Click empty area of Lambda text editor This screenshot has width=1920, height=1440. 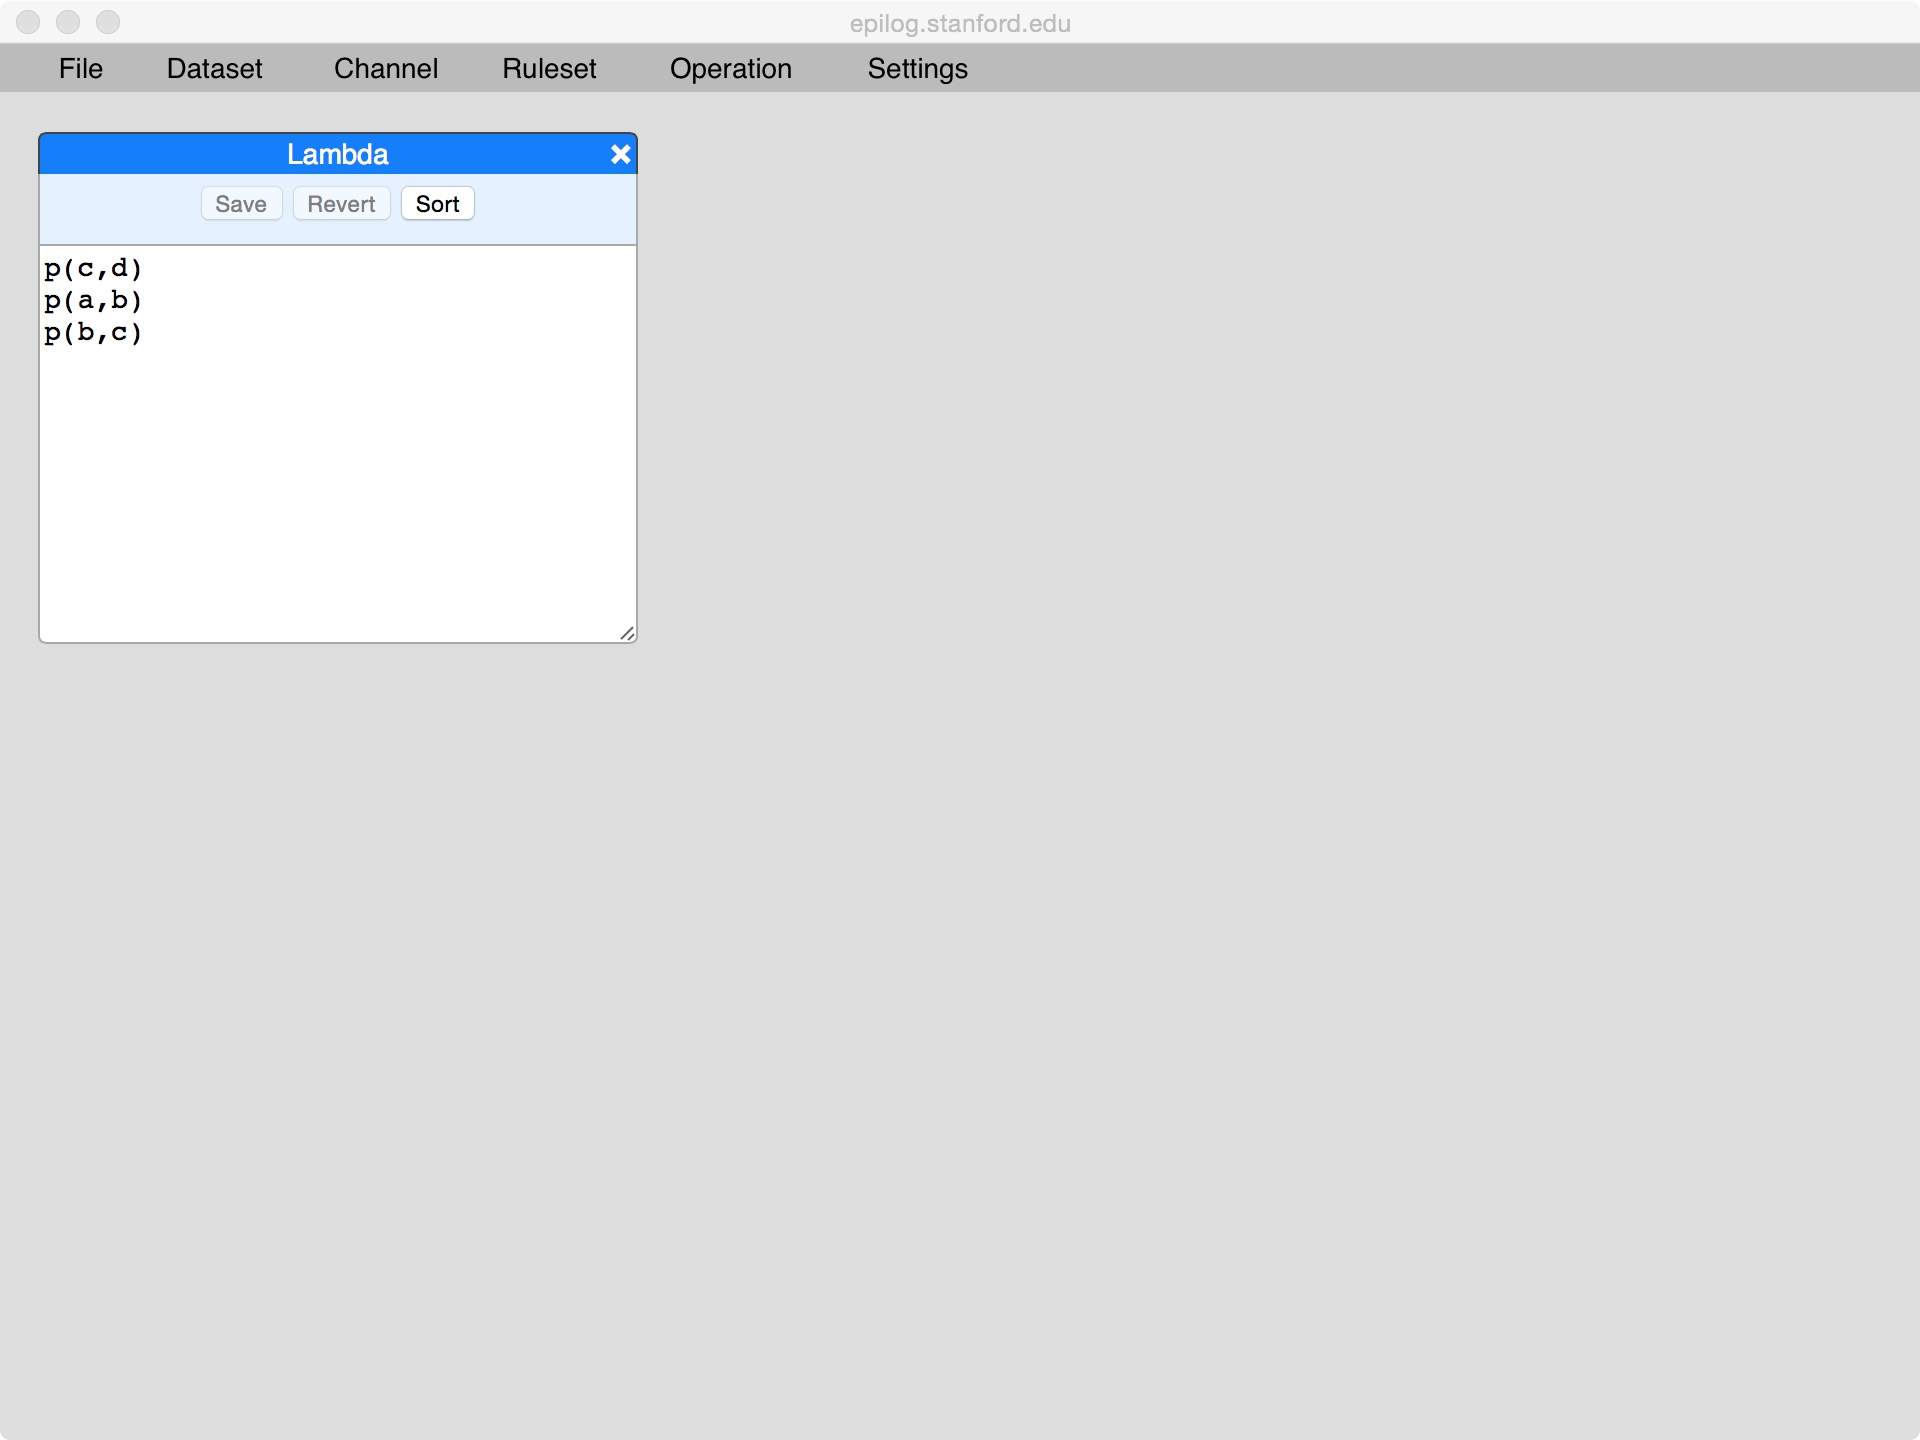tap(338, 490)
